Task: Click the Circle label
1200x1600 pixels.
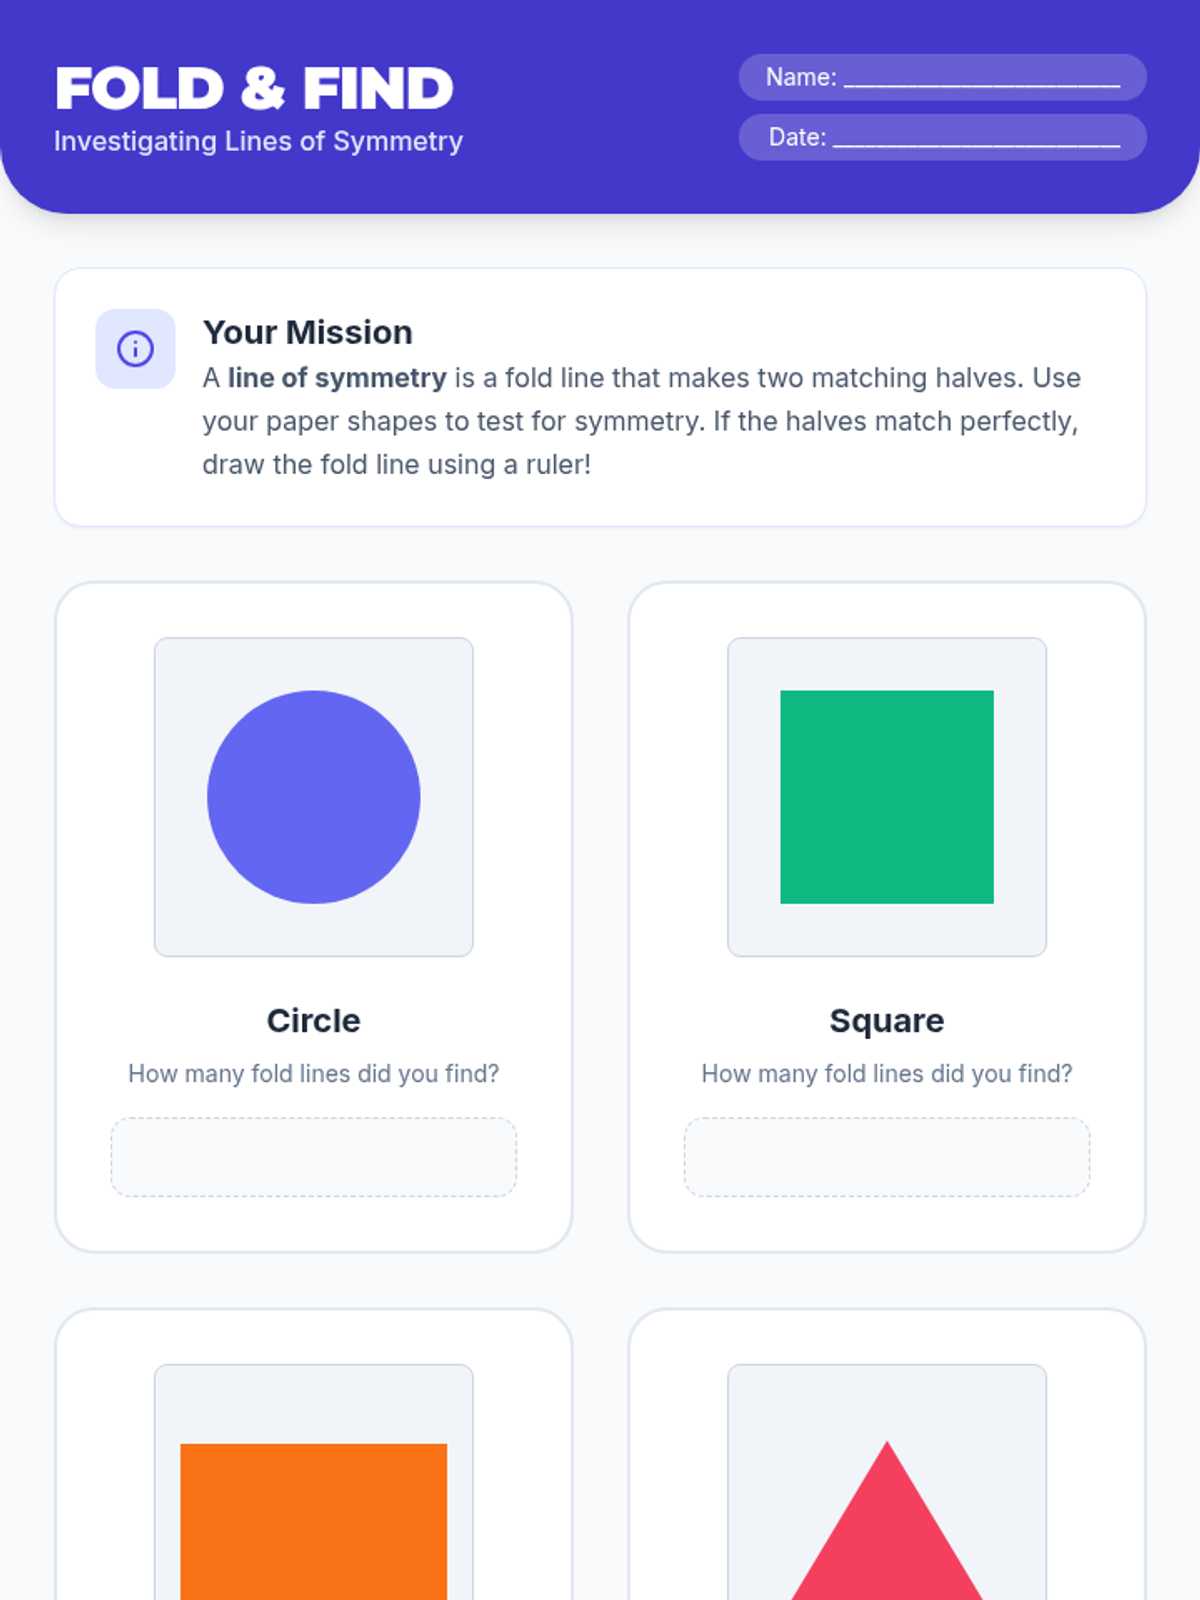Action: tap(314, 1021)
